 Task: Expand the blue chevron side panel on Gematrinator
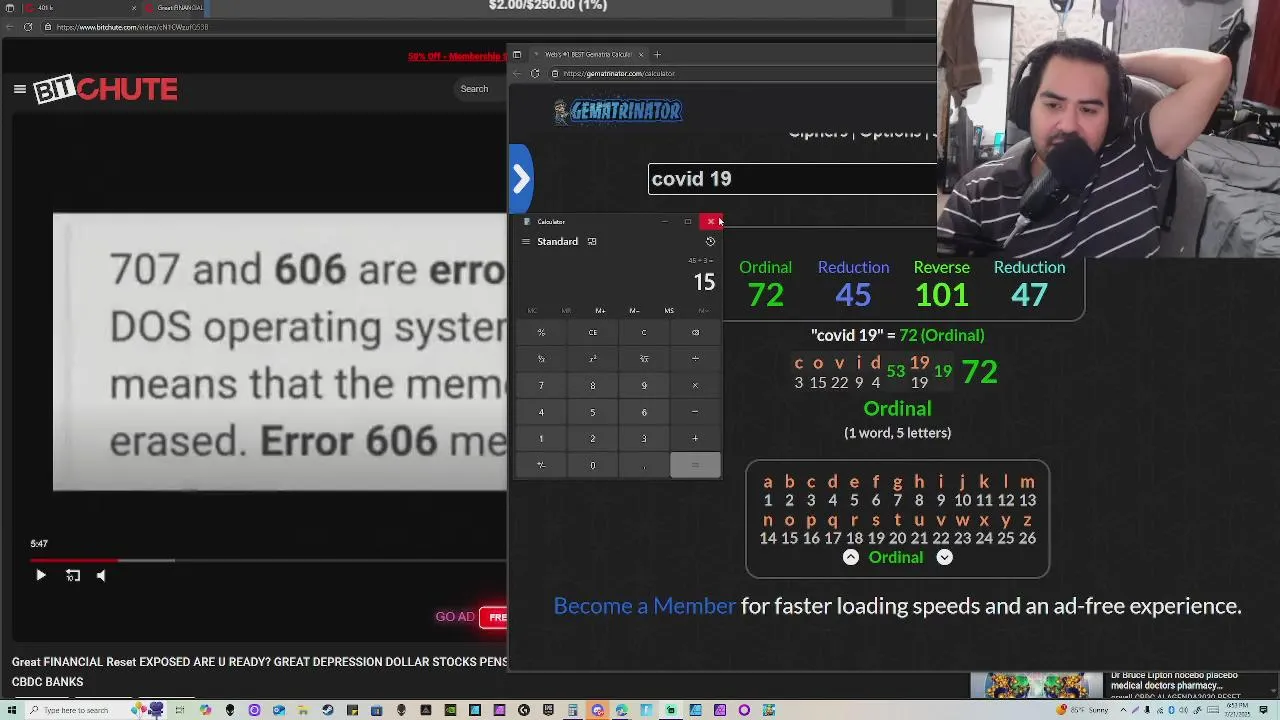pyautogui.click(x=521, y=179)
